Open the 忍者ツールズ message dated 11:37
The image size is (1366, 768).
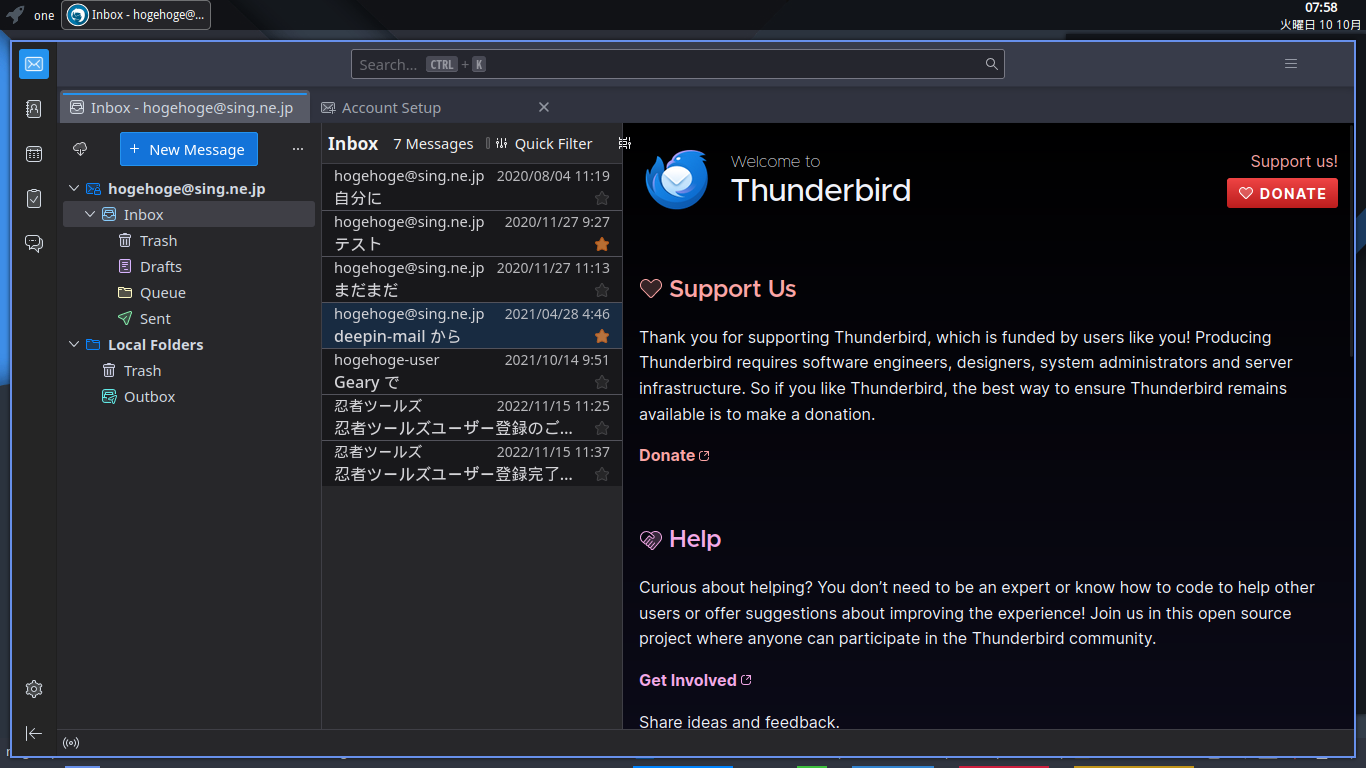[x=472, y=463]
